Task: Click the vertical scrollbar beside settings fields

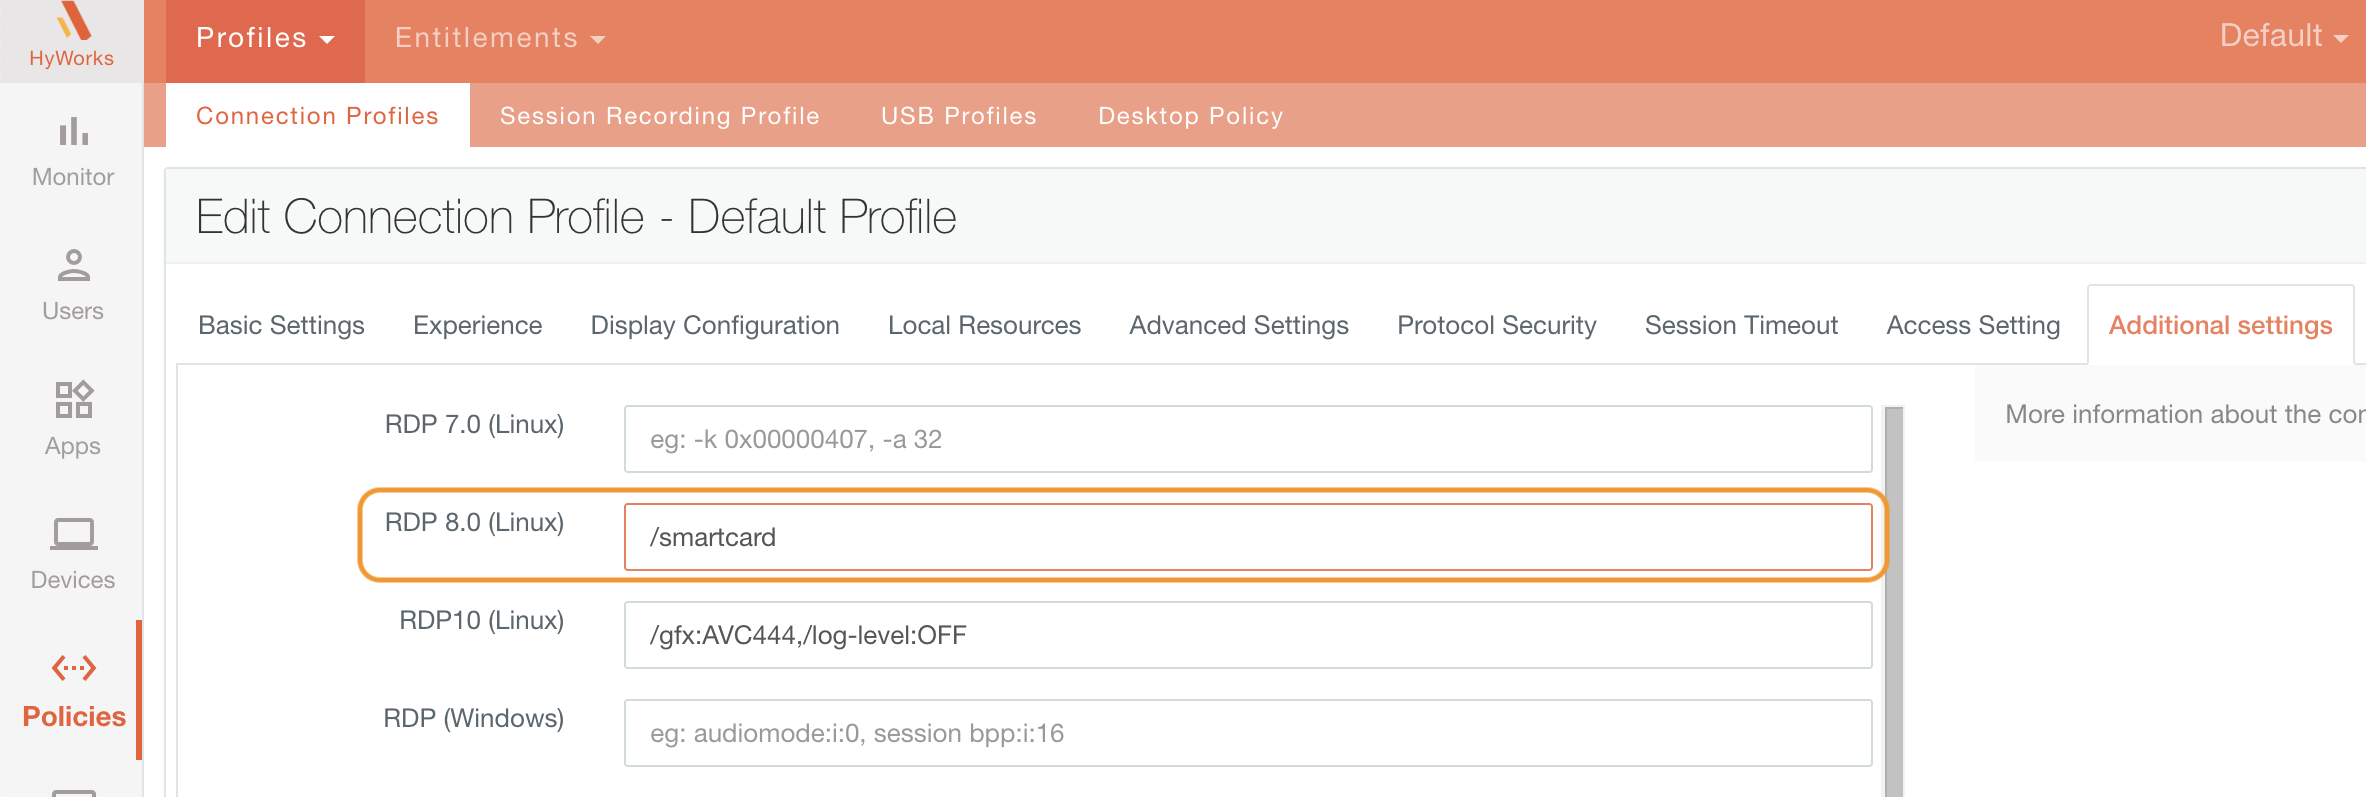Action: 1893,600
